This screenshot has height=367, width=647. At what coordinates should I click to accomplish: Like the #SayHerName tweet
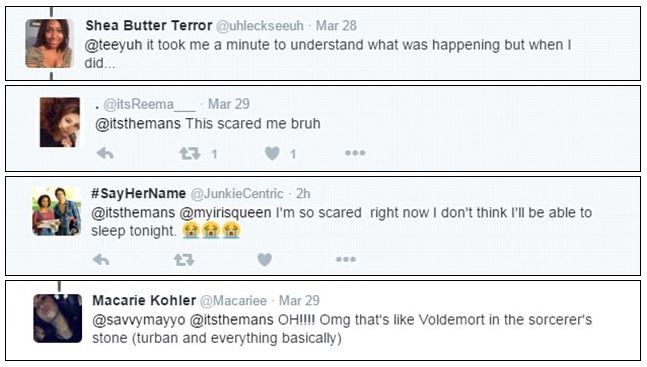[264, 260]
